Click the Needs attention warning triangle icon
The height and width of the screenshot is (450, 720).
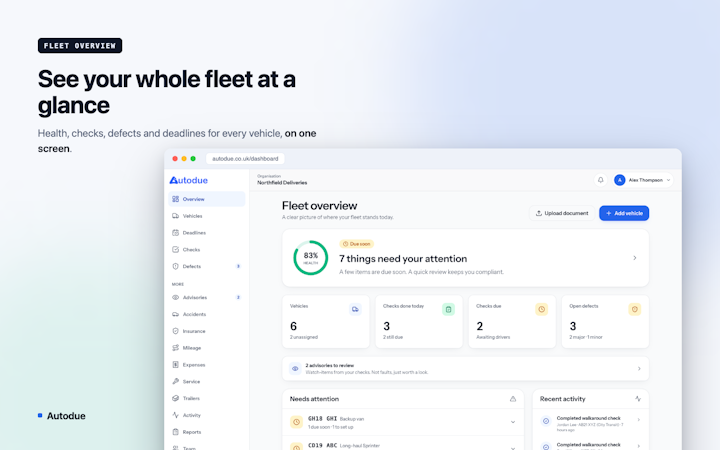pos(513,399)
